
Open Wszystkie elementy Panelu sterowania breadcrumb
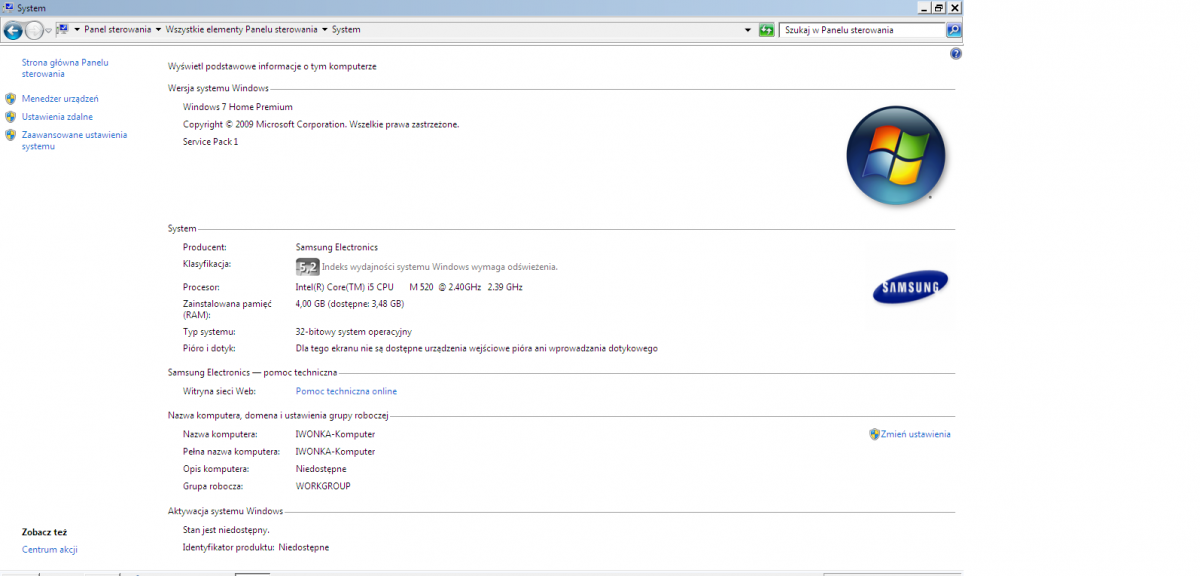click(242, 30)
